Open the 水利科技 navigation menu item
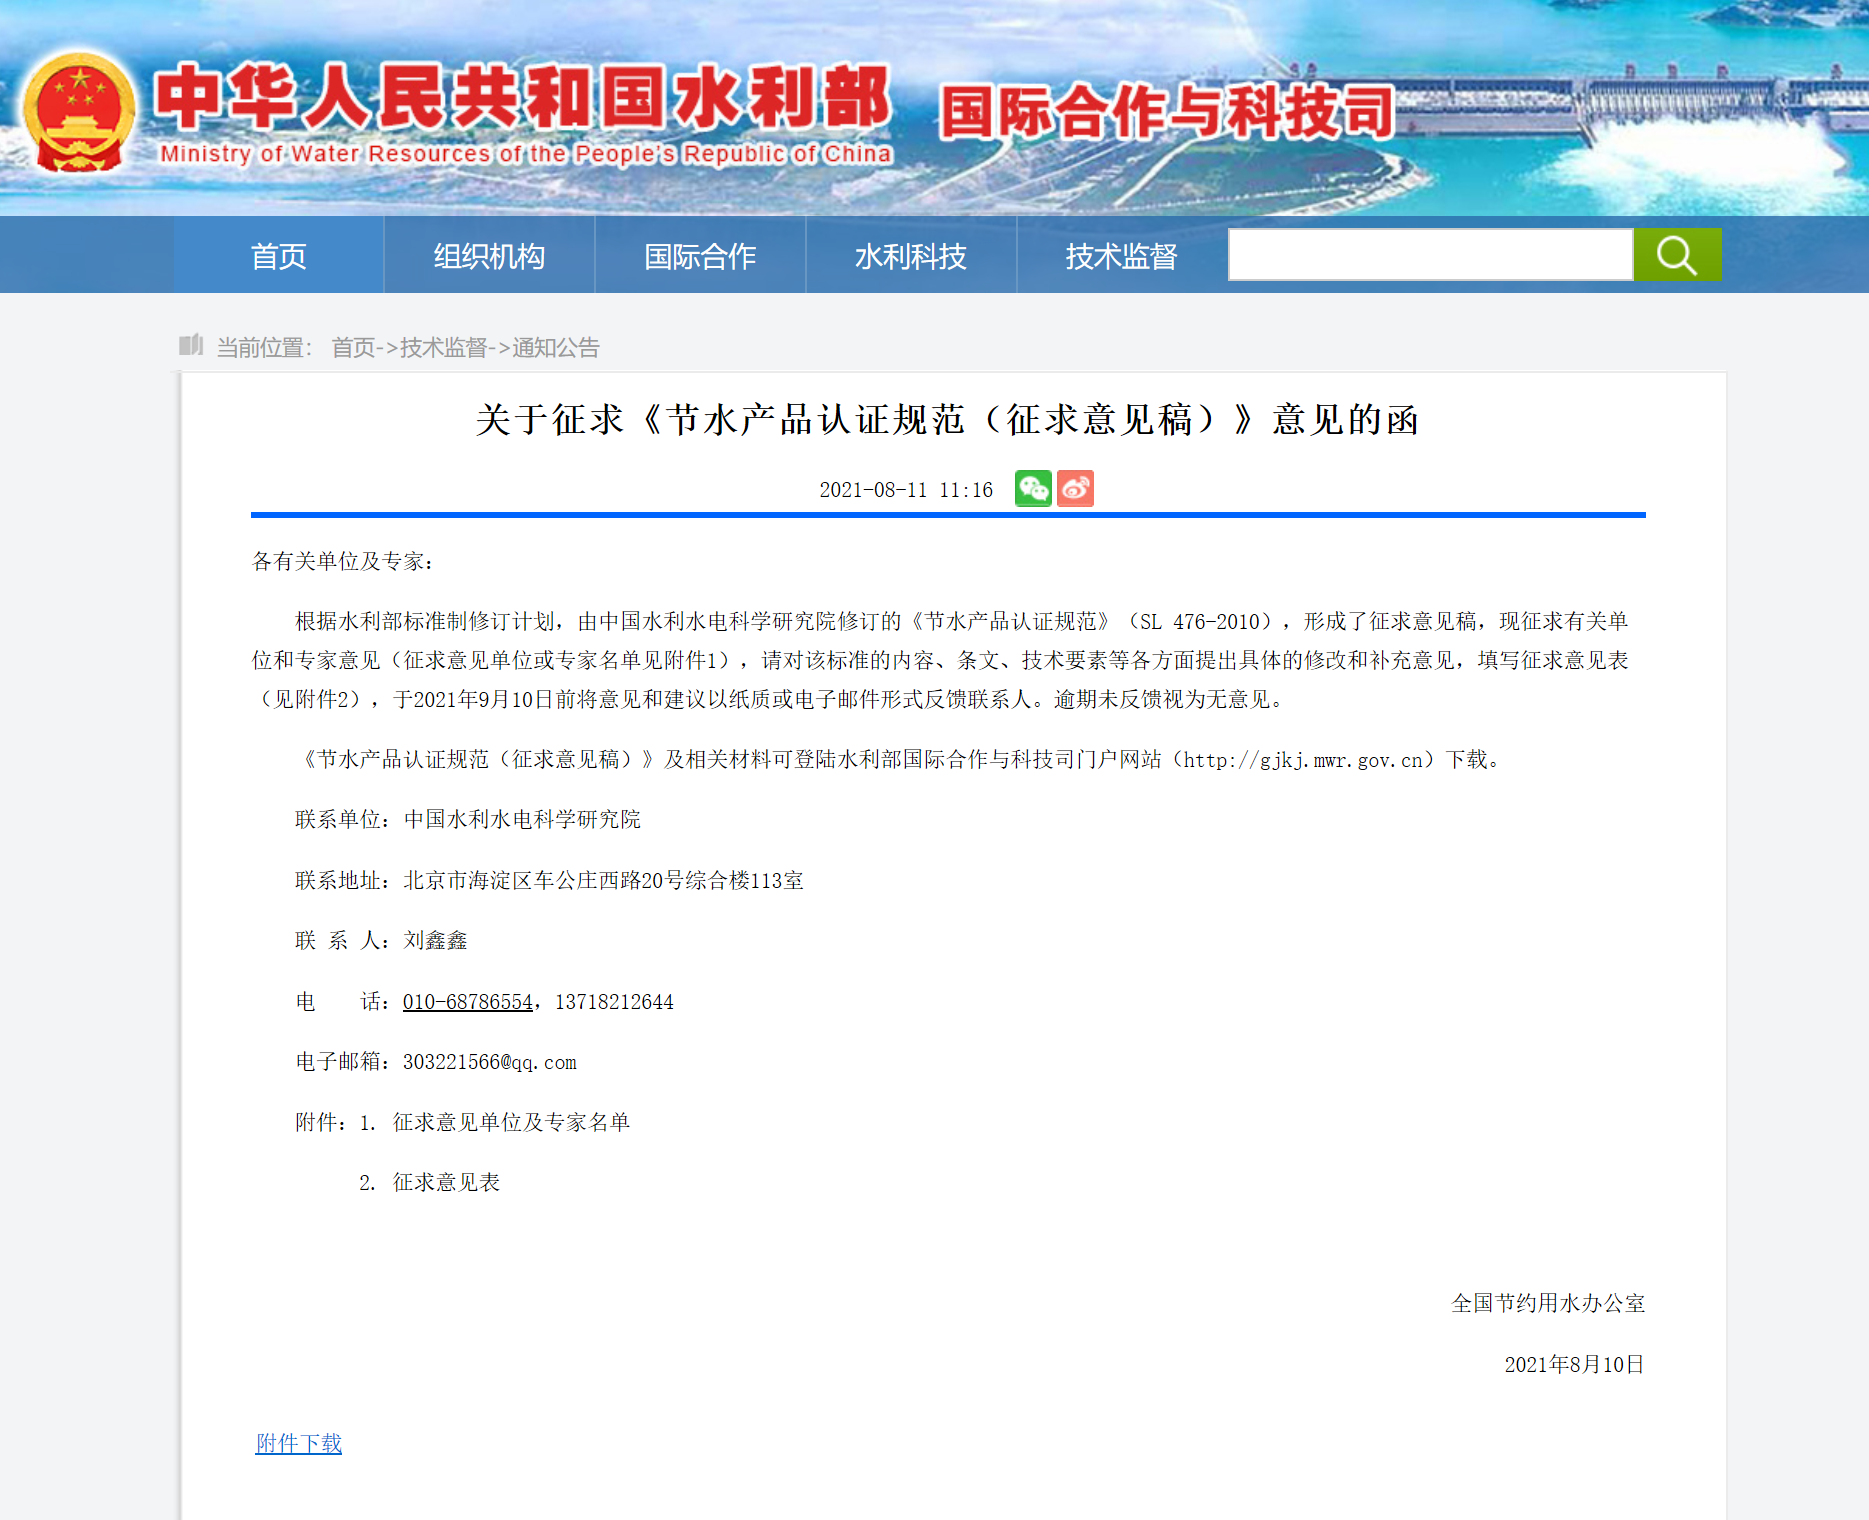Image resolution: width=1869 pixels, height=1520 pixels. [911, 256]
